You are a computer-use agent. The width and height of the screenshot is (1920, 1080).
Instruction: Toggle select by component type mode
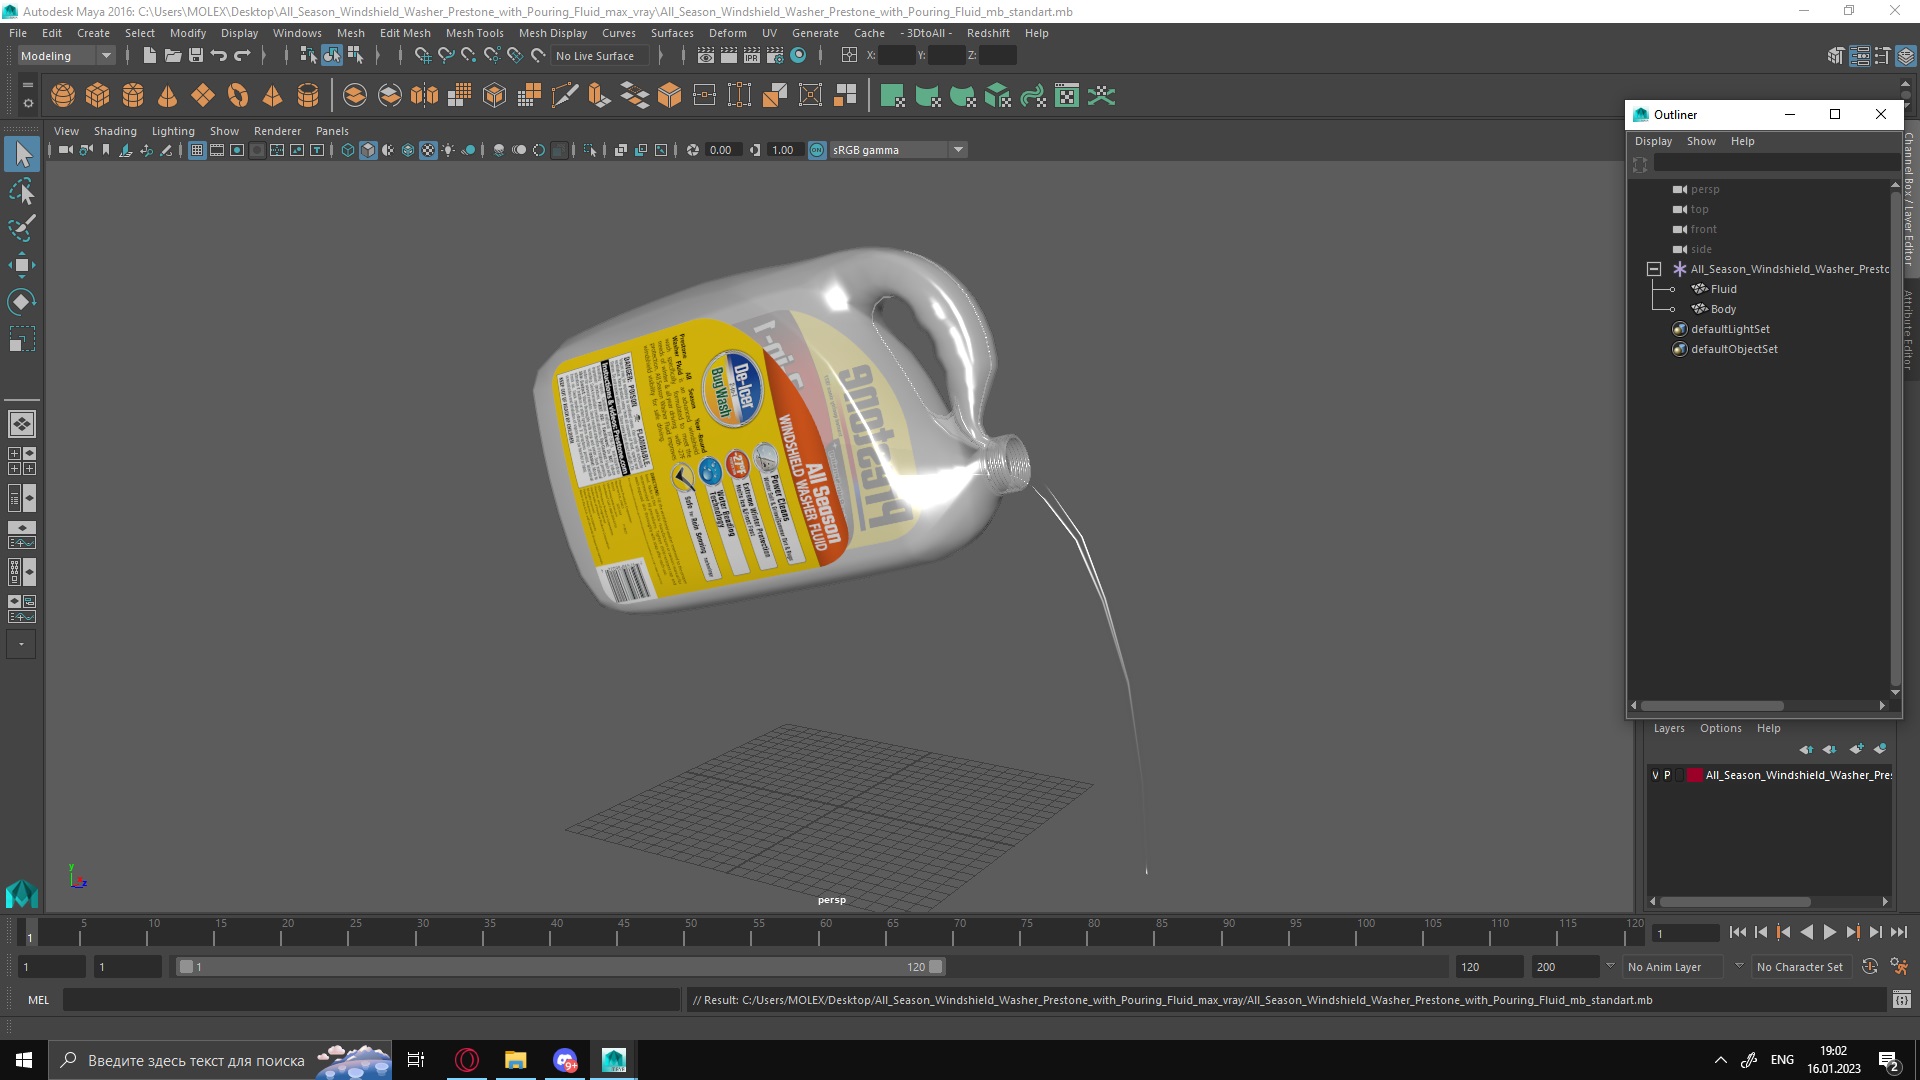(x=355, y=56)
